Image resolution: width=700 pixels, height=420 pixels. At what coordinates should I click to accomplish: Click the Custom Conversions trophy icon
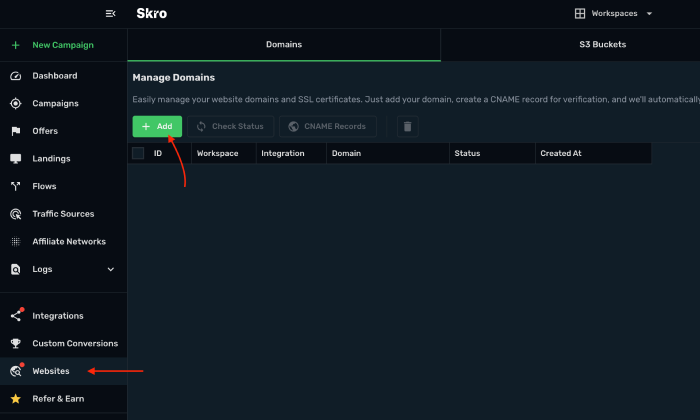(x=16, y=344)
